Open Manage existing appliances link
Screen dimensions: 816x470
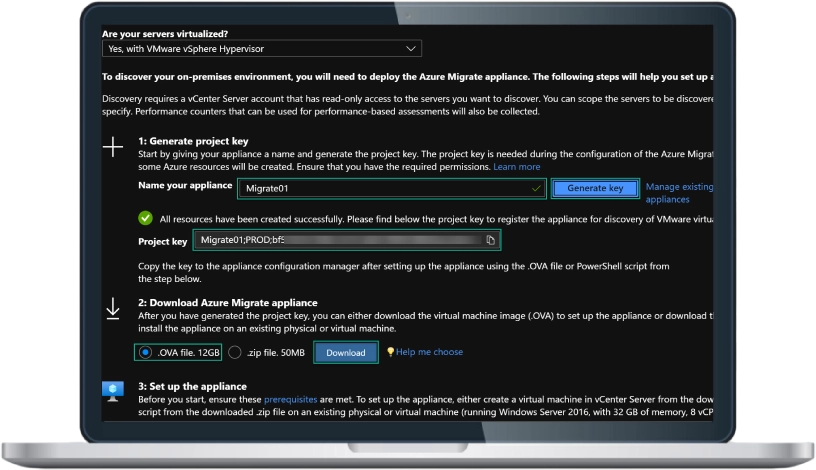(679, 193)
